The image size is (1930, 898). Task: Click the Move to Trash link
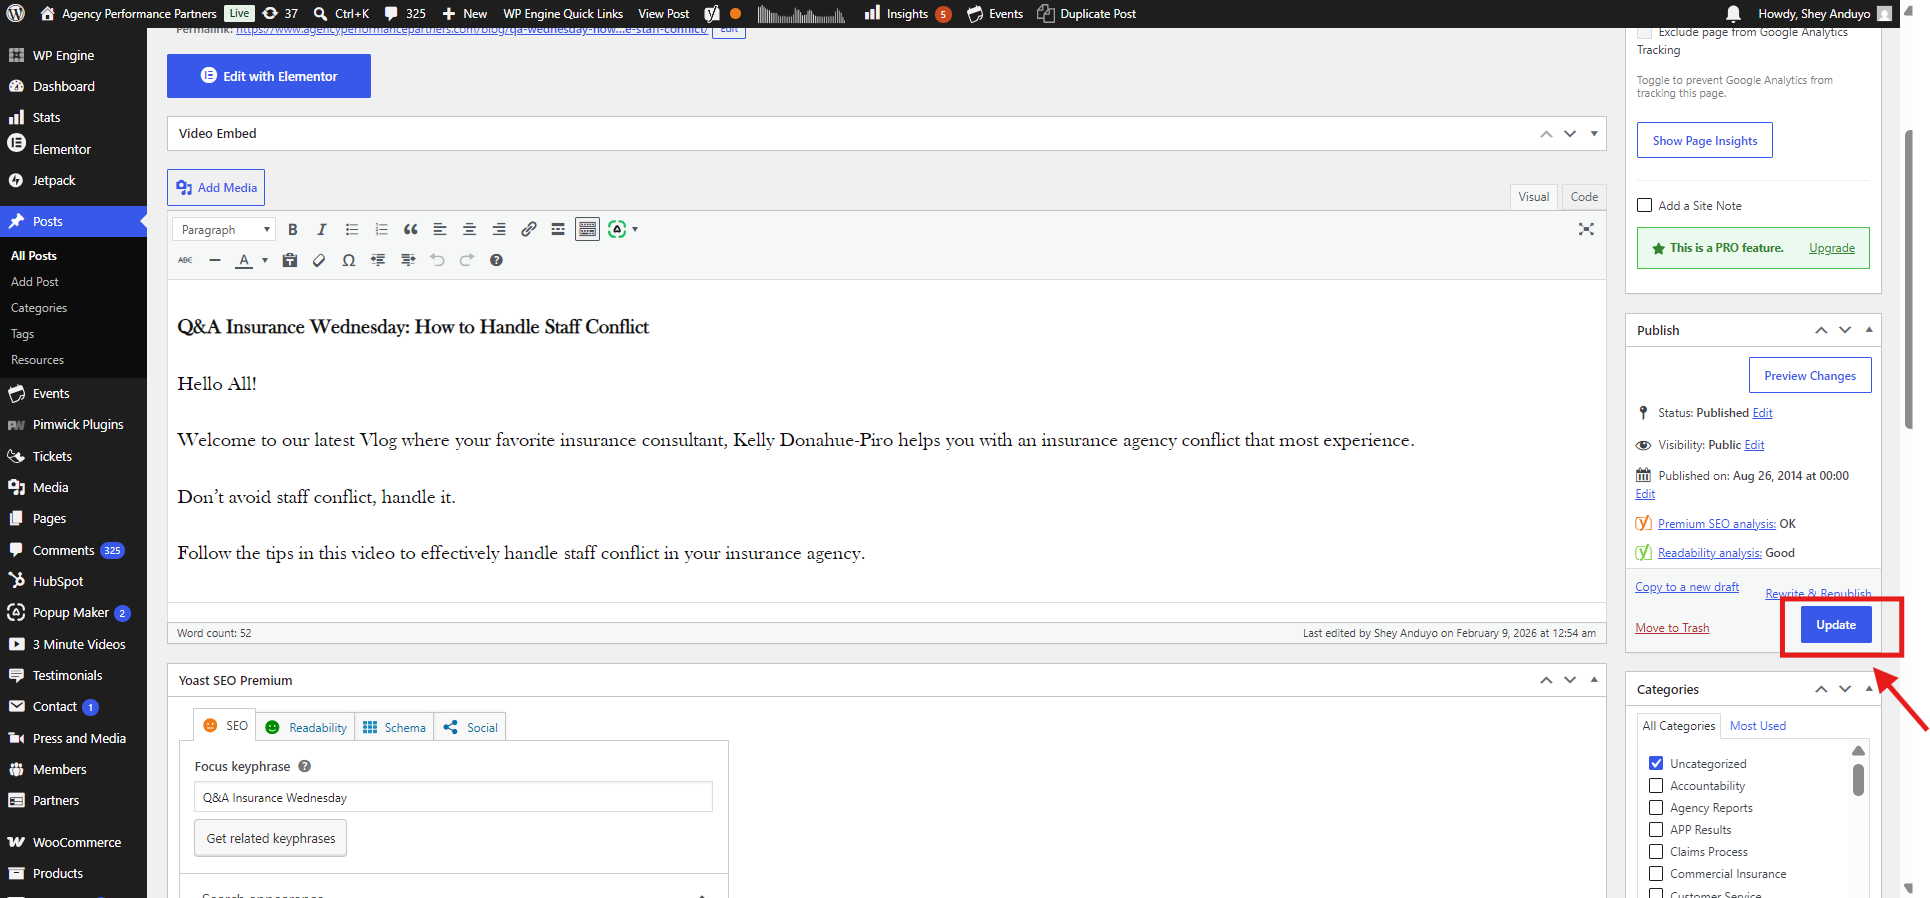pos(1672,628)
